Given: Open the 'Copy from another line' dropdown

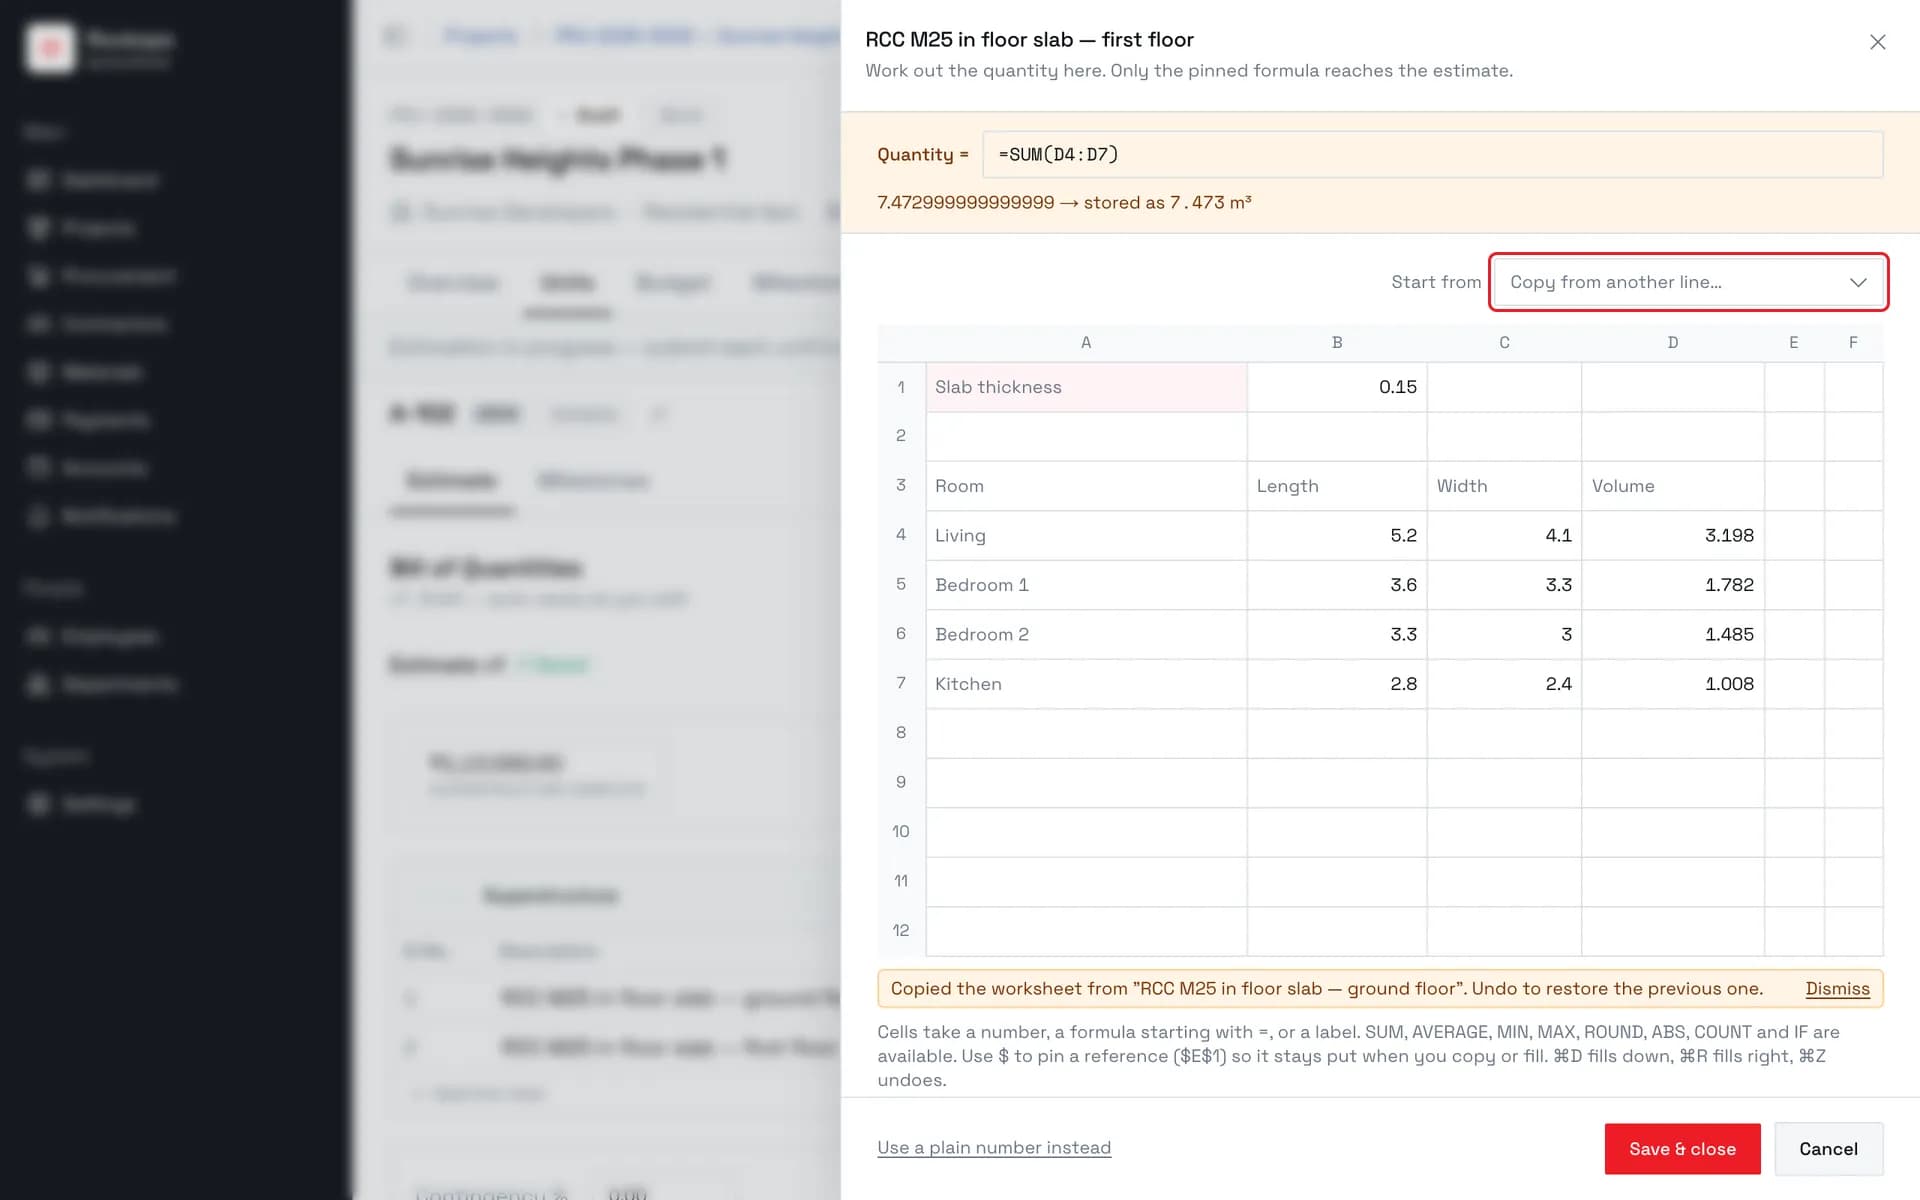Looking at the screenshot, I should (1688, 282).
